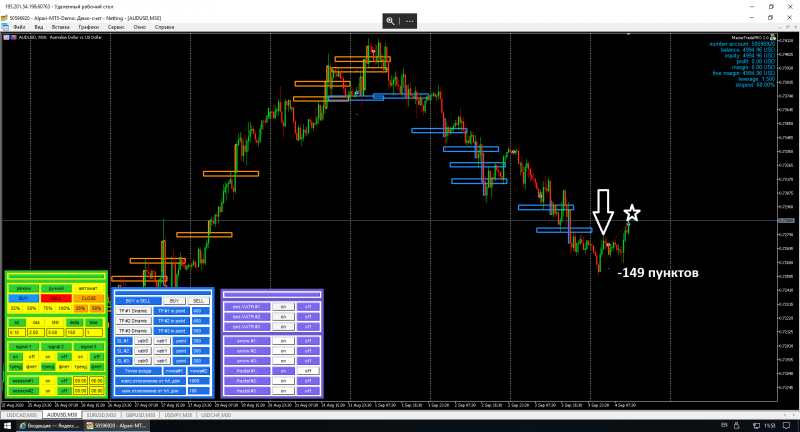
Task: Set тренд for signal 1
Action: click(x=15, y=366)
